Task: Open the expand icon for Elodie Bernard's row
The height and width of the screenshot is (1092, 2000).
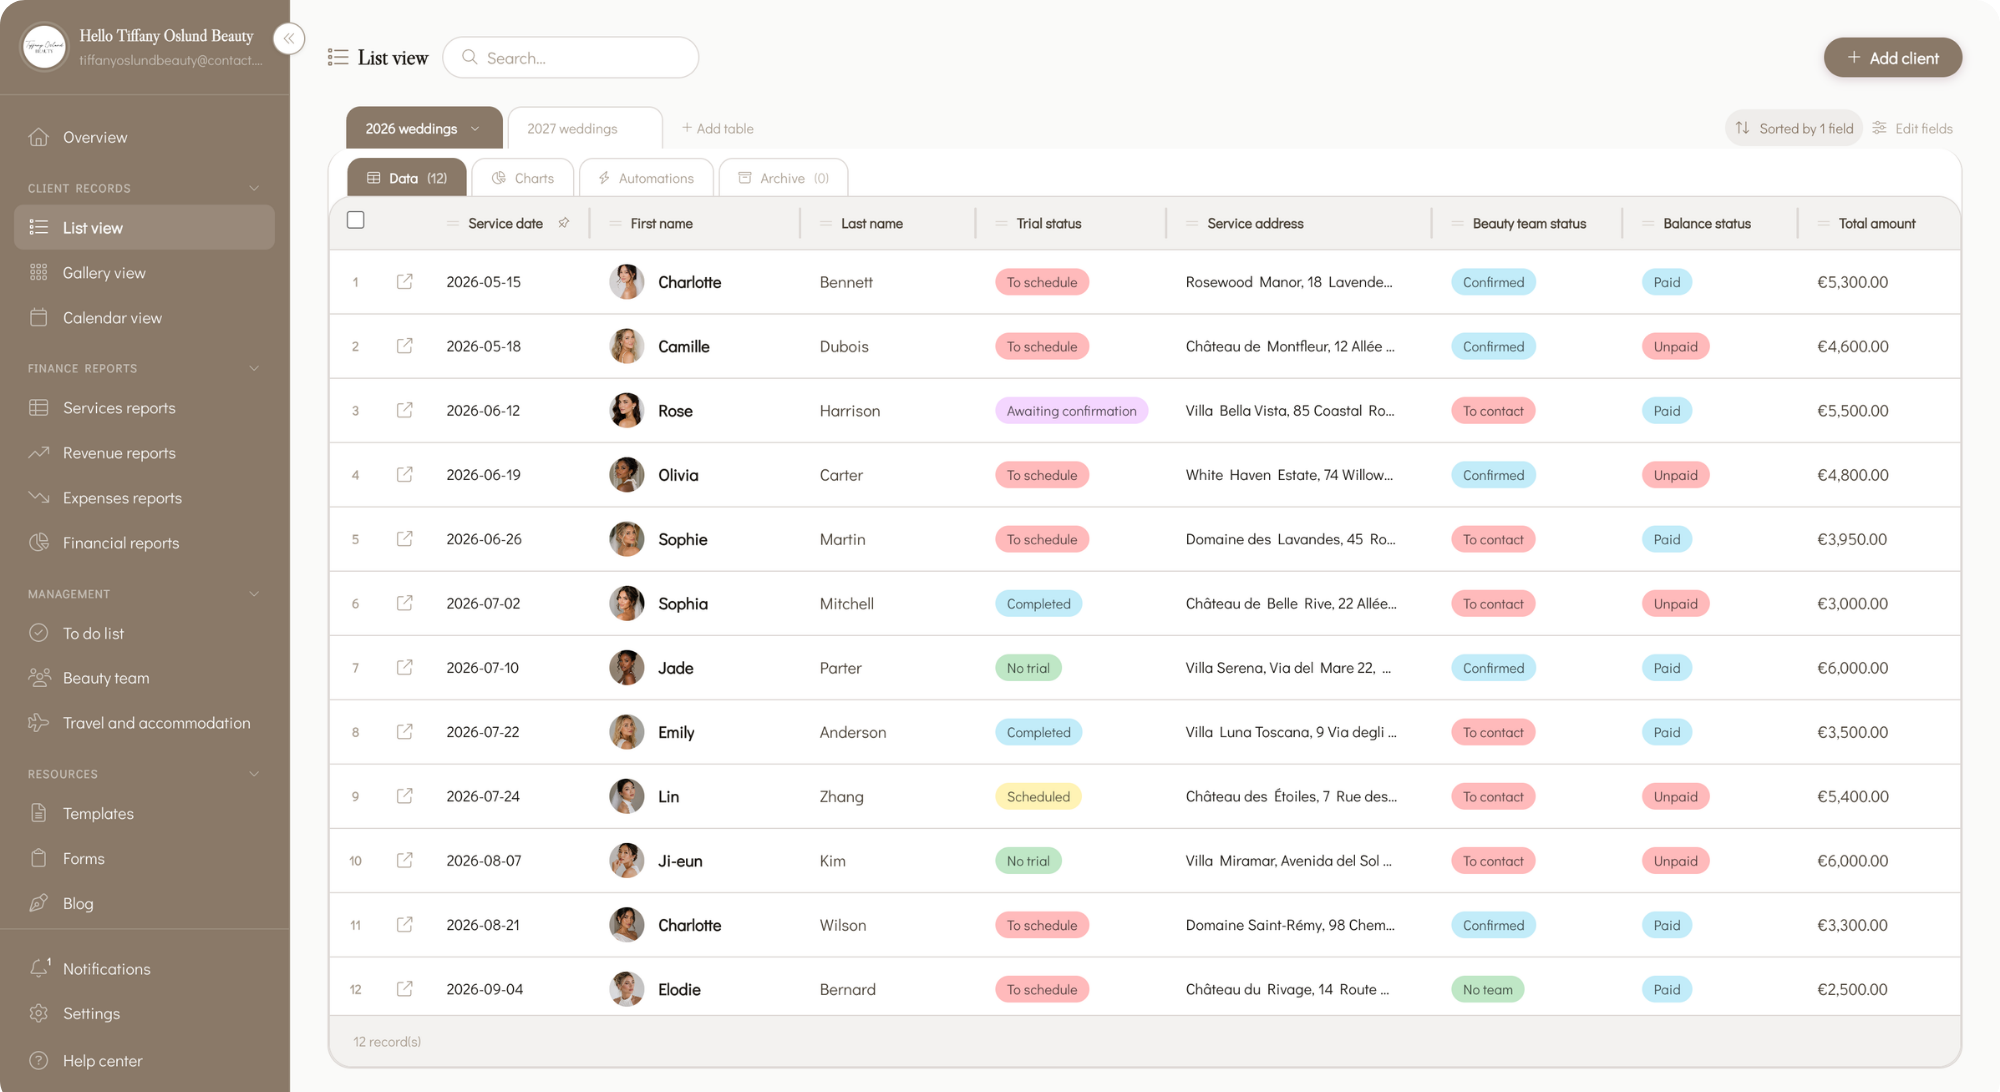Action: click(x=404, y=989)
